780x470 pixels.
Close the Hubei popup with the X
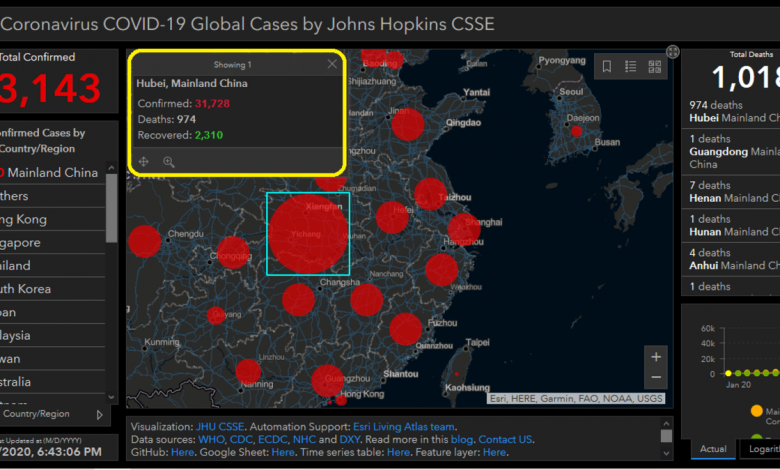click(x=332, y=64)
